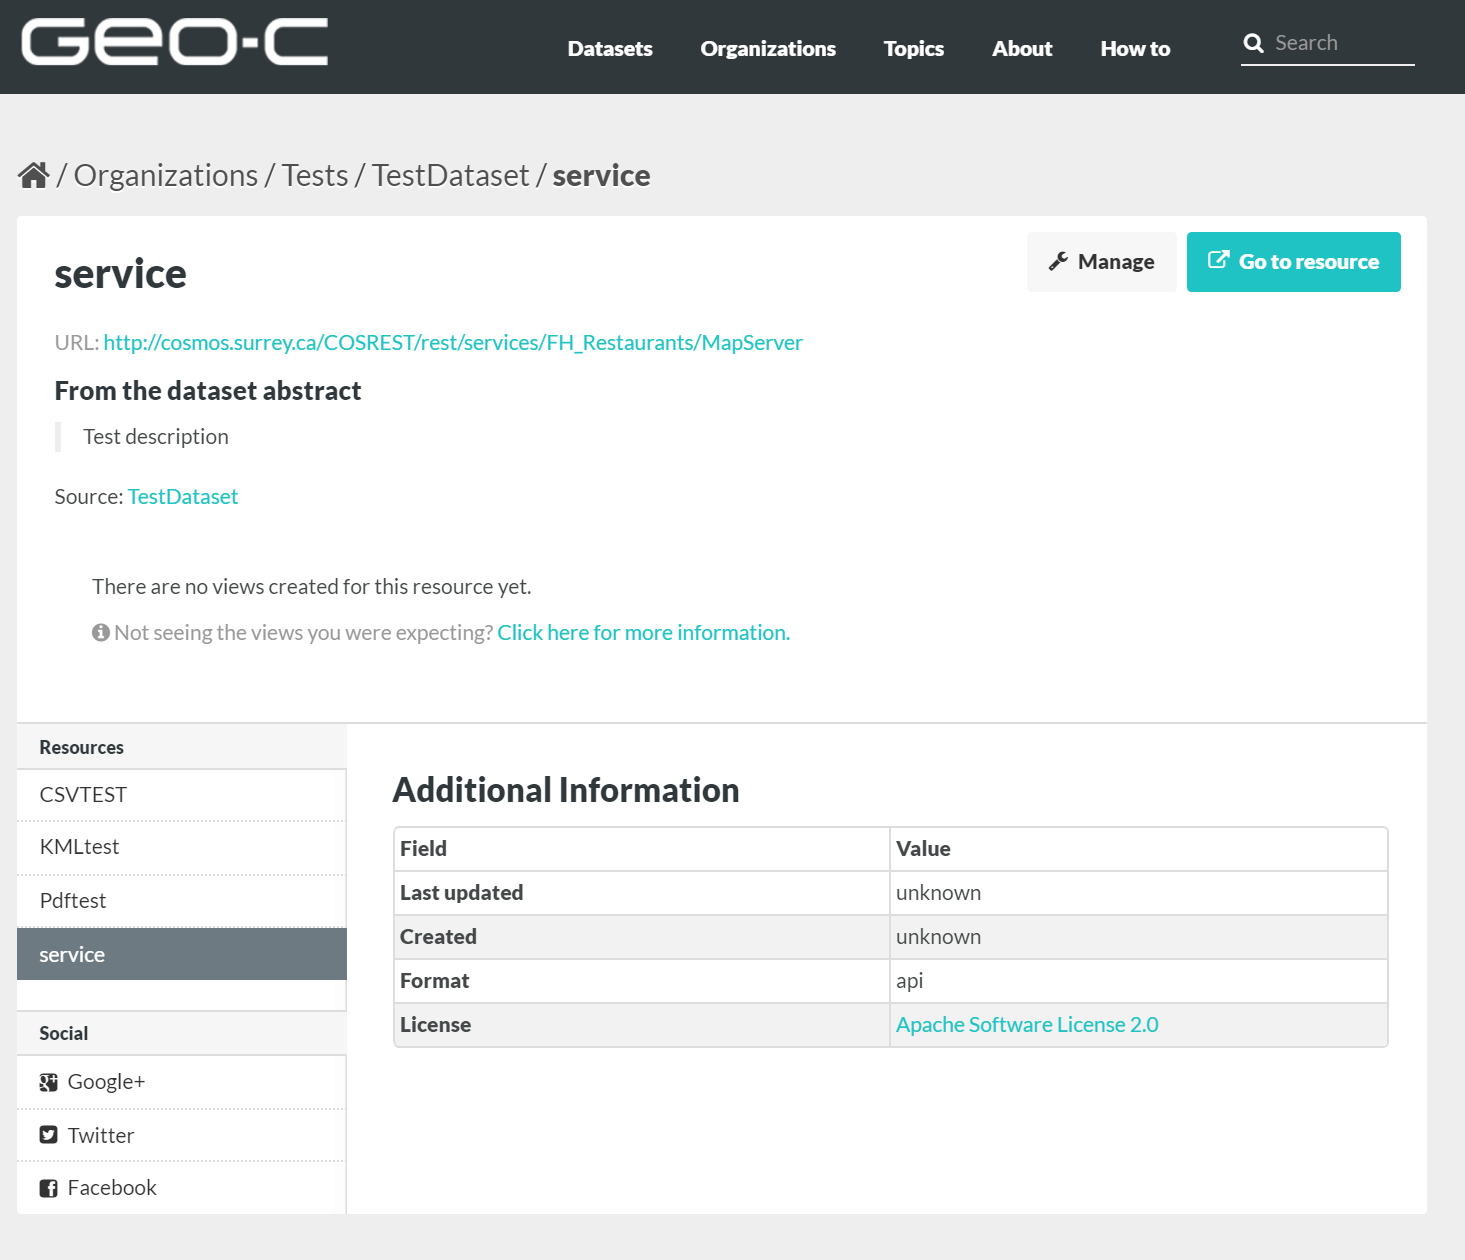Click the Facebook icon in Social

48,1188
